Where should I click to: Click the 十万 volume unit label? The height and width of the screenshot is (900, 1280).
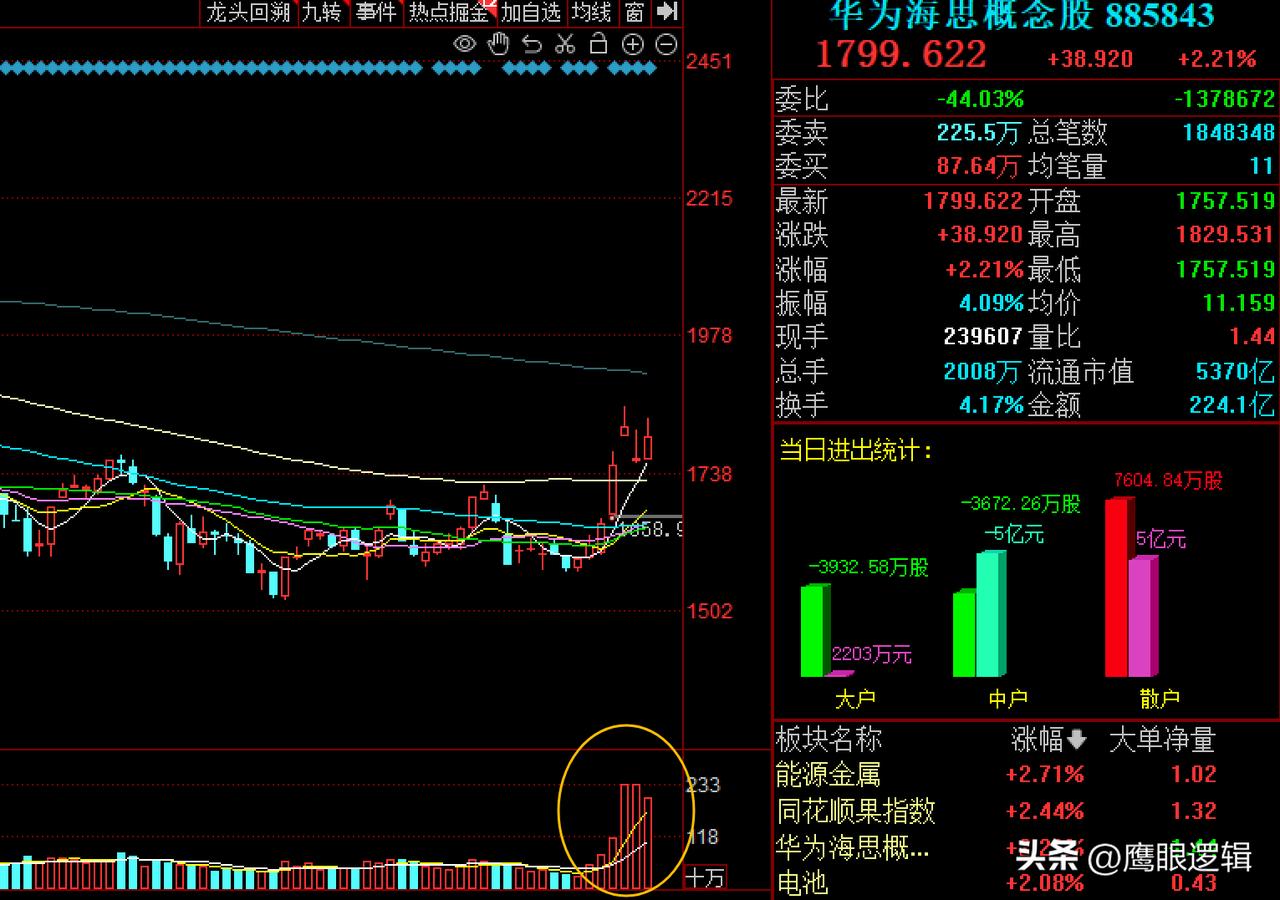pyautogui.click(x=704, y=878)
